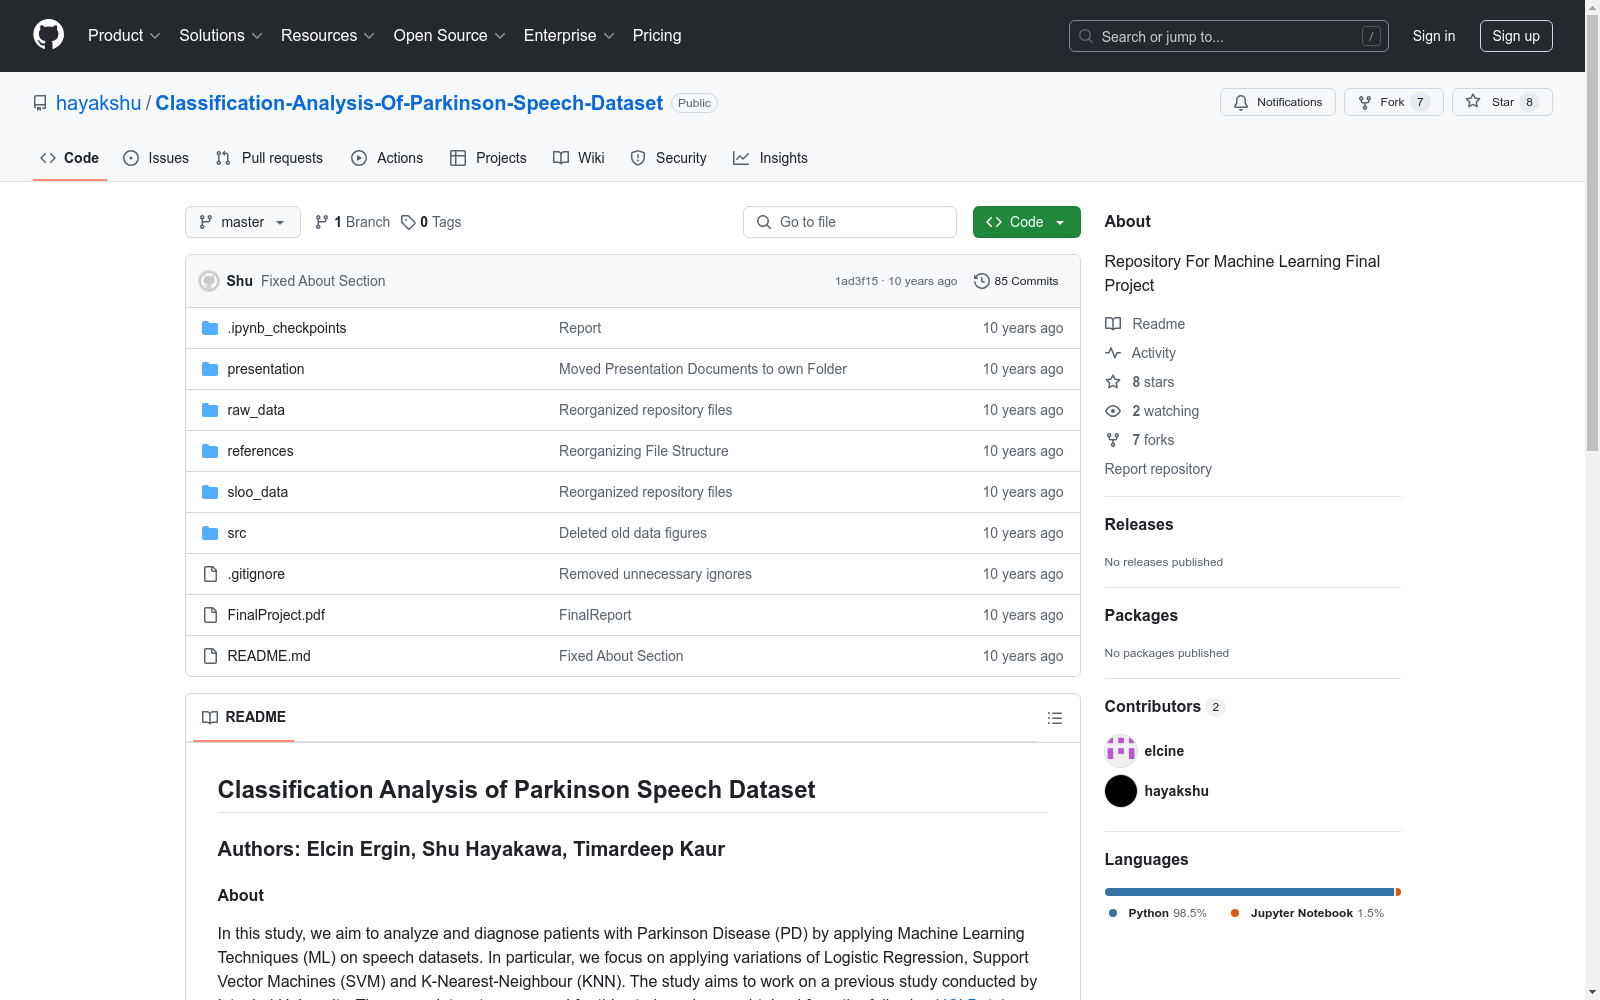This screenshot has height=1000, width=1600.
Task: Click the magnifier icon in the search bar
Action: pyautogui.click(x=1086, y=36)
